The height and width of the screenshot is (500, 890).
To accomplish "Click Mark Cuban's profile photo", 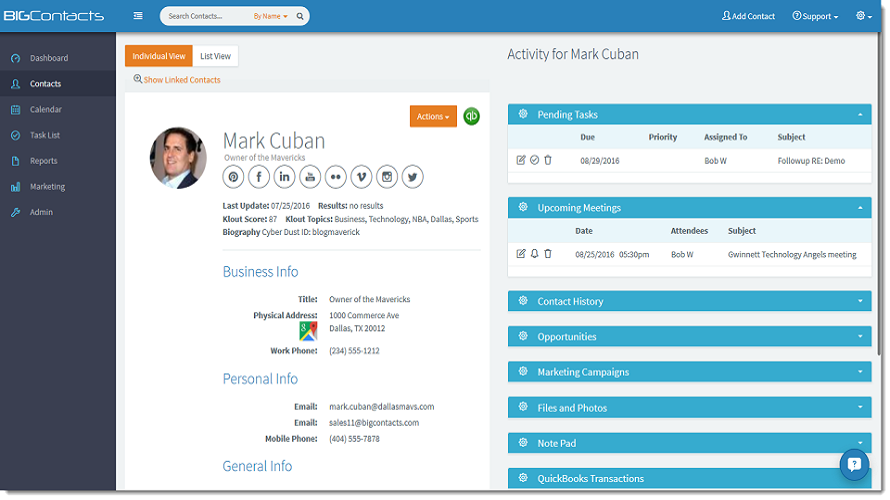I will 178,158.
